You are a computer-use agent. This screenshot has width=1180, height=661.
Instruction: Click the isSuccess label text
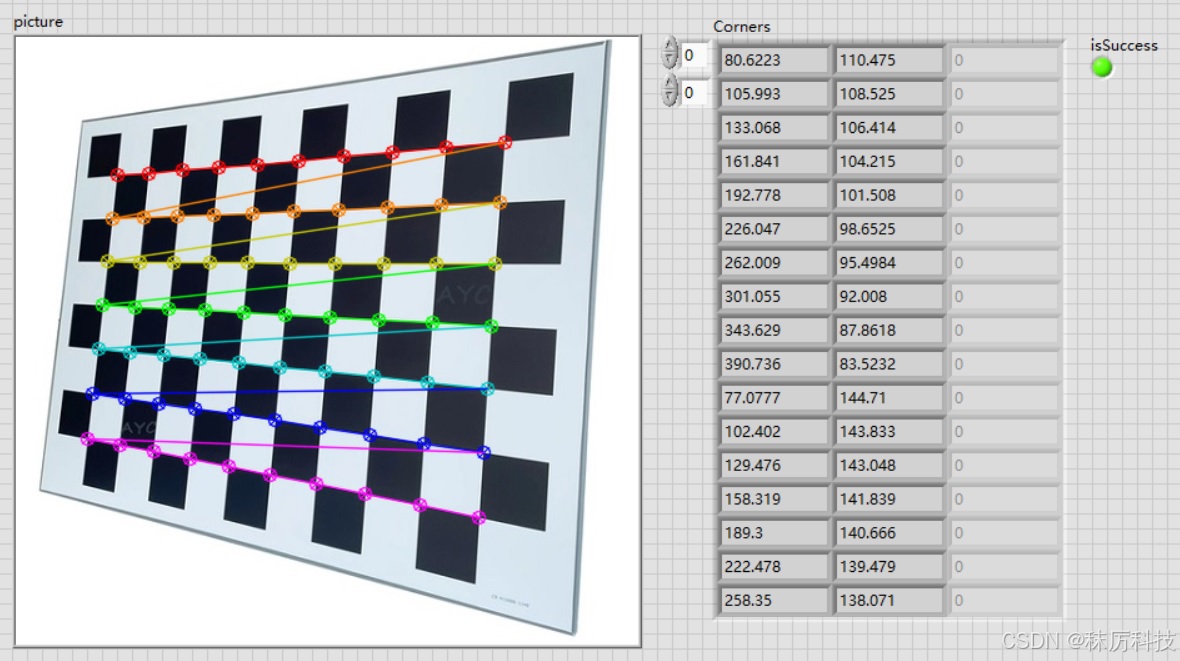point(1124,45)
